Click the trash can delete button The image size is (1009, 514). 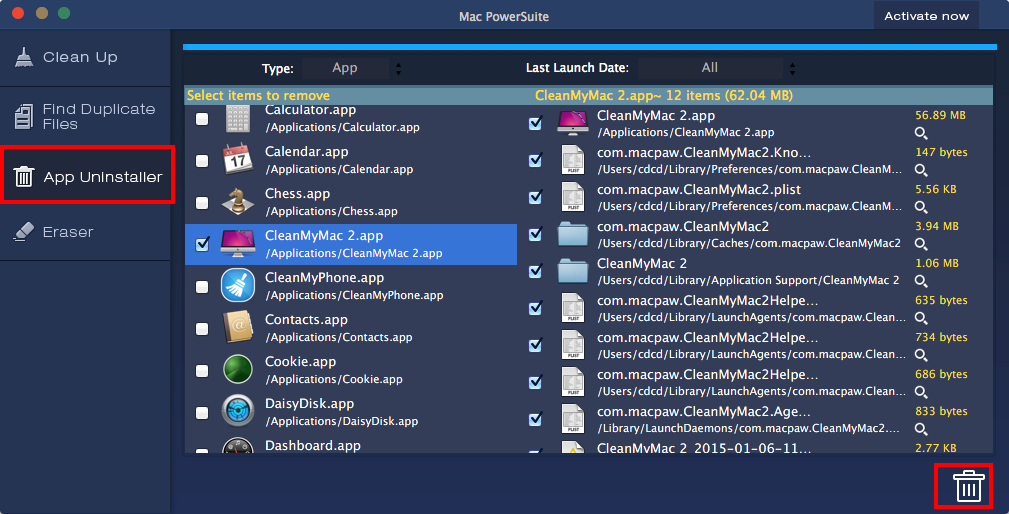pos(968,486)
